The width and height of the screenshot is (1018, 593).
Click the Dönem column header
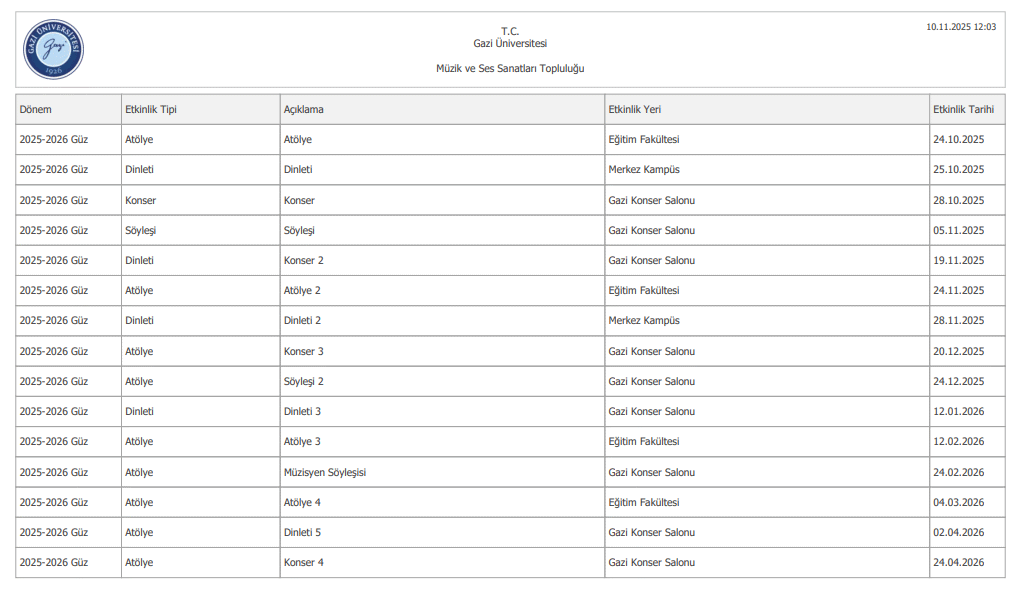coord(36,109)
